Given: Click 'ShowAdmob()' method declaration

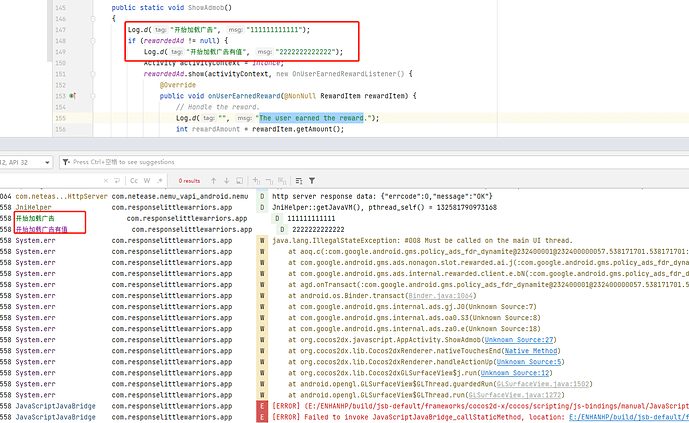Looking at the screenshot, I should click(210, 7).
